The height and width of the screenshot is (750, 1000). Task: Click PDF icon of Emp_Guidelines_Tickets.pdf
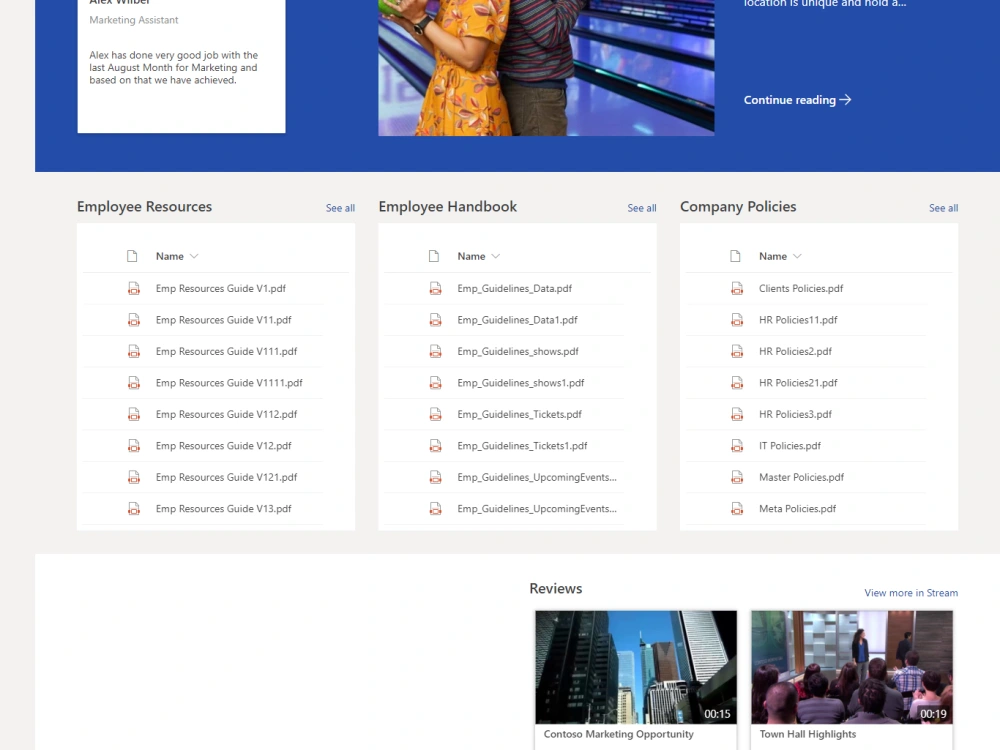pos(435,414)
